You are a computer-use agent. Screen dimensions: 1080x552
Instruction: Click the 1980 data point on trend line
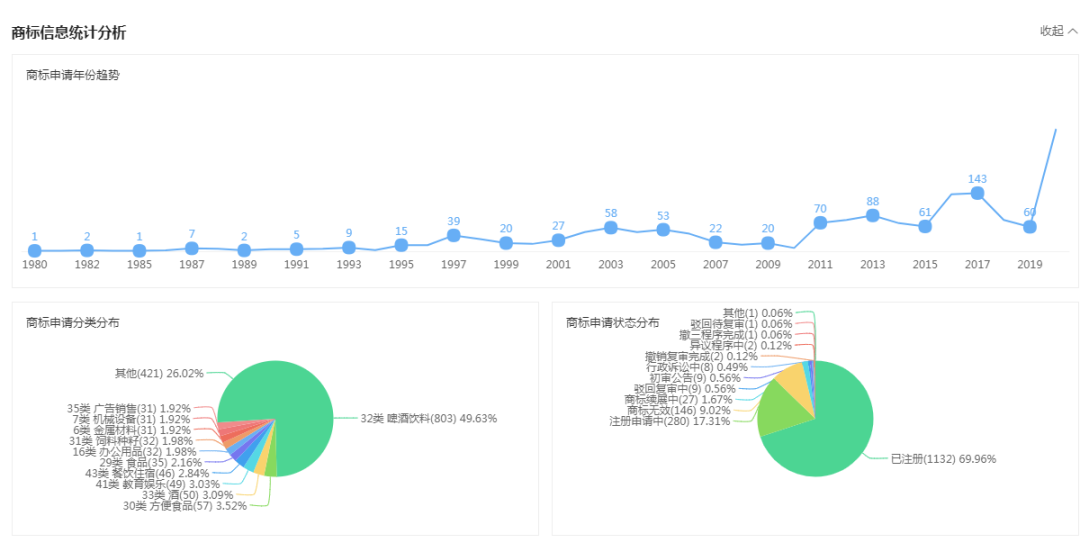(35, 251)
